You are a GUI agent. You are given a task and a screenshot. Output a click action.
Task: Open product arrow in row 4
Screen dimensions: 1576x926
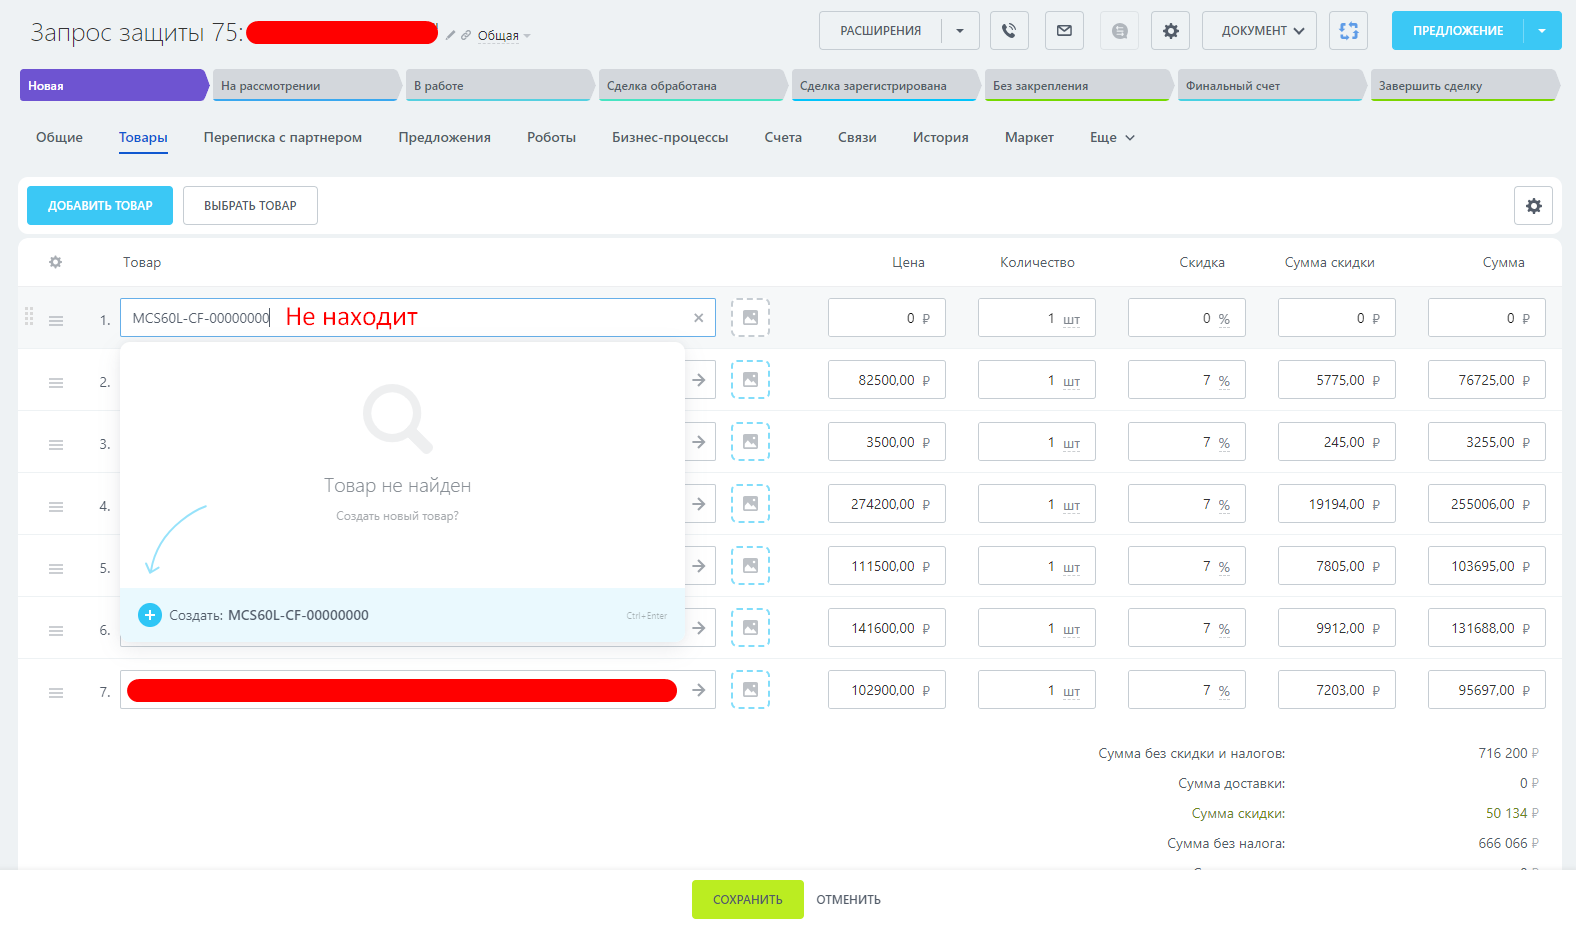click(699, 504)
